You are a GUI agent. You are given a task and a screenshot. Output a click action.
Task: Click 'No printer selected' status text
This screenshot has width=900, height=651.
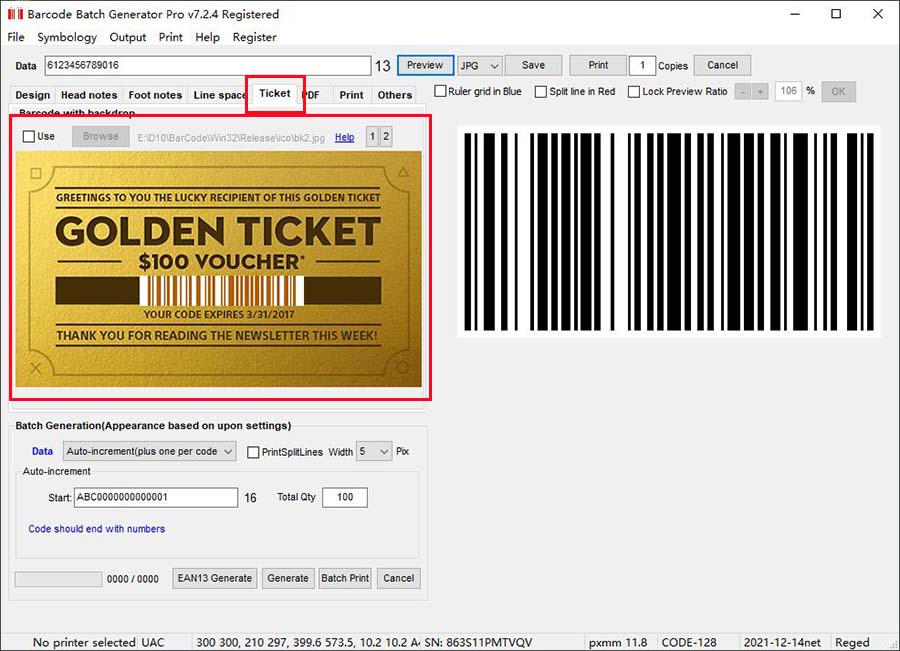(84, 642)
